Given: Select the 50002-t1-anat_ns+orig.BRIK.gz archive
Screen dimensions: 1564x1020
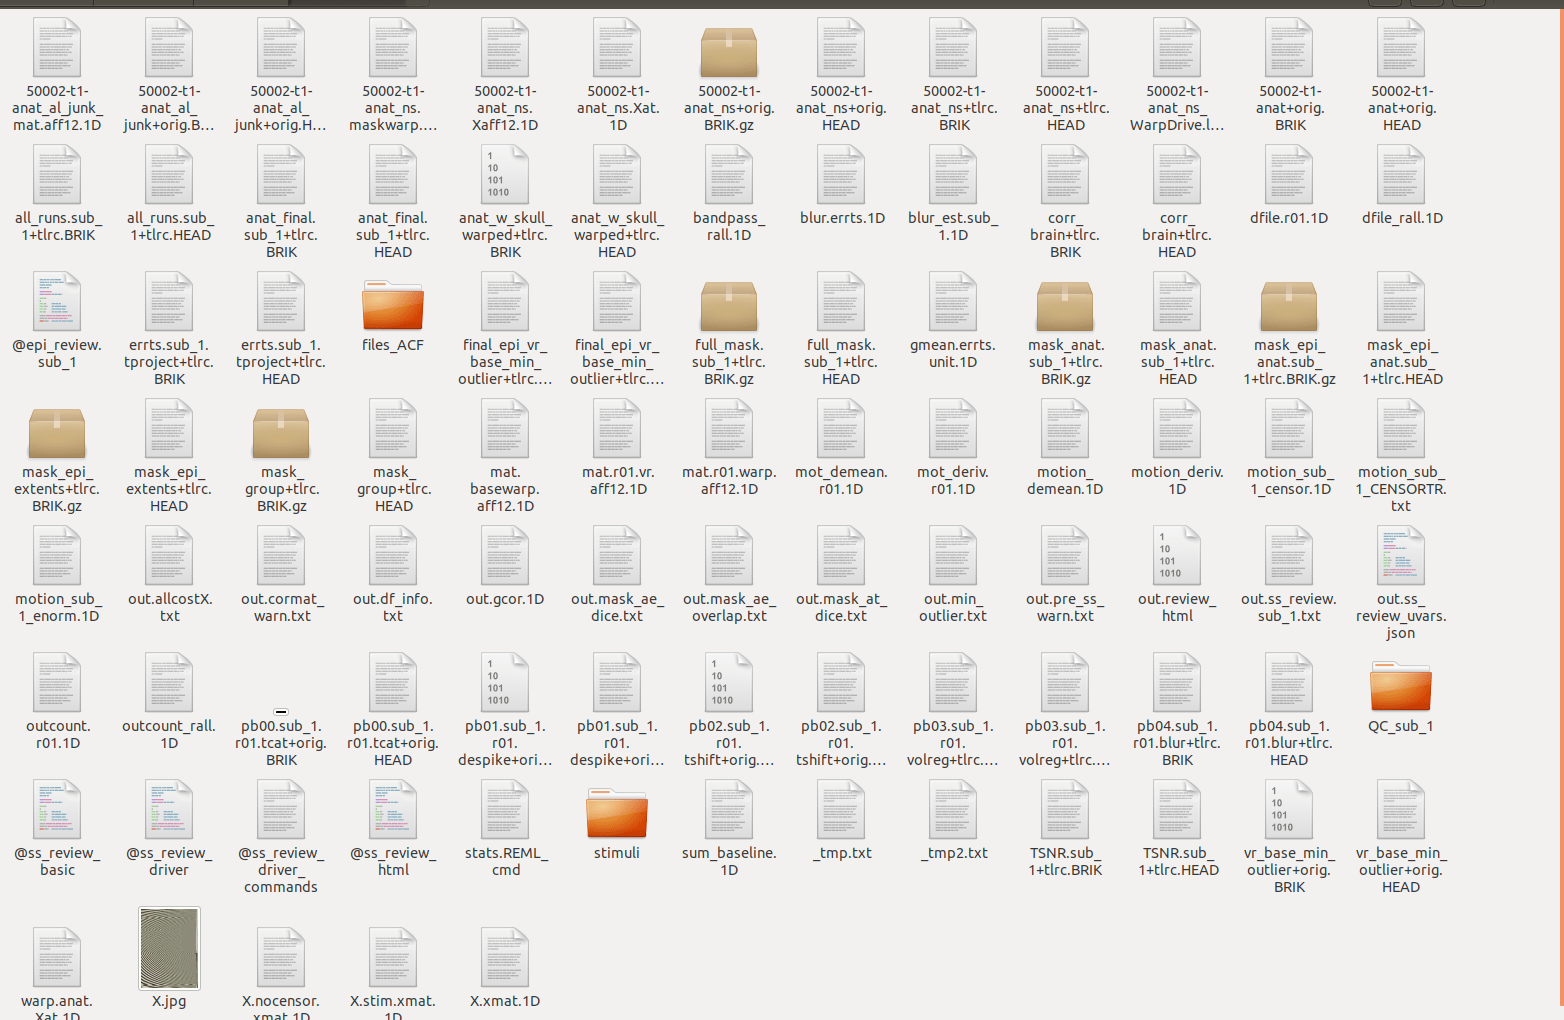Looking at the screenshot, I should [729, 51].
